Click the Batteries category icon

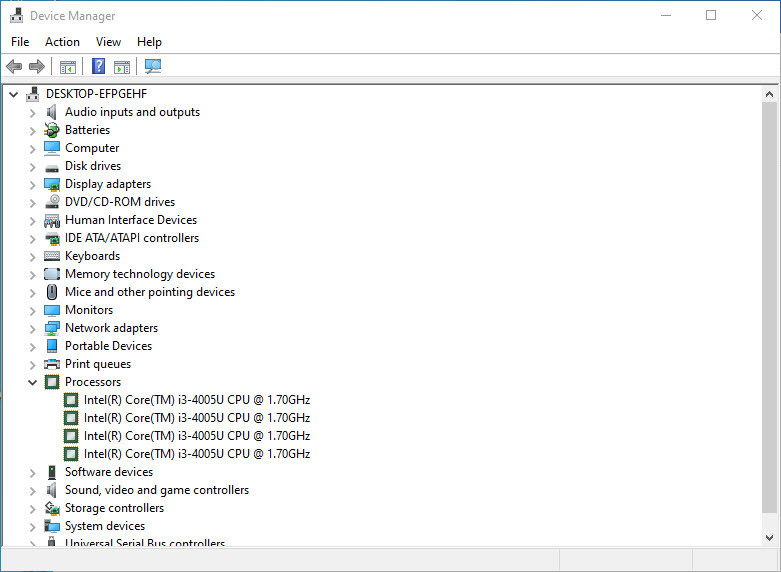coord(51,130)
